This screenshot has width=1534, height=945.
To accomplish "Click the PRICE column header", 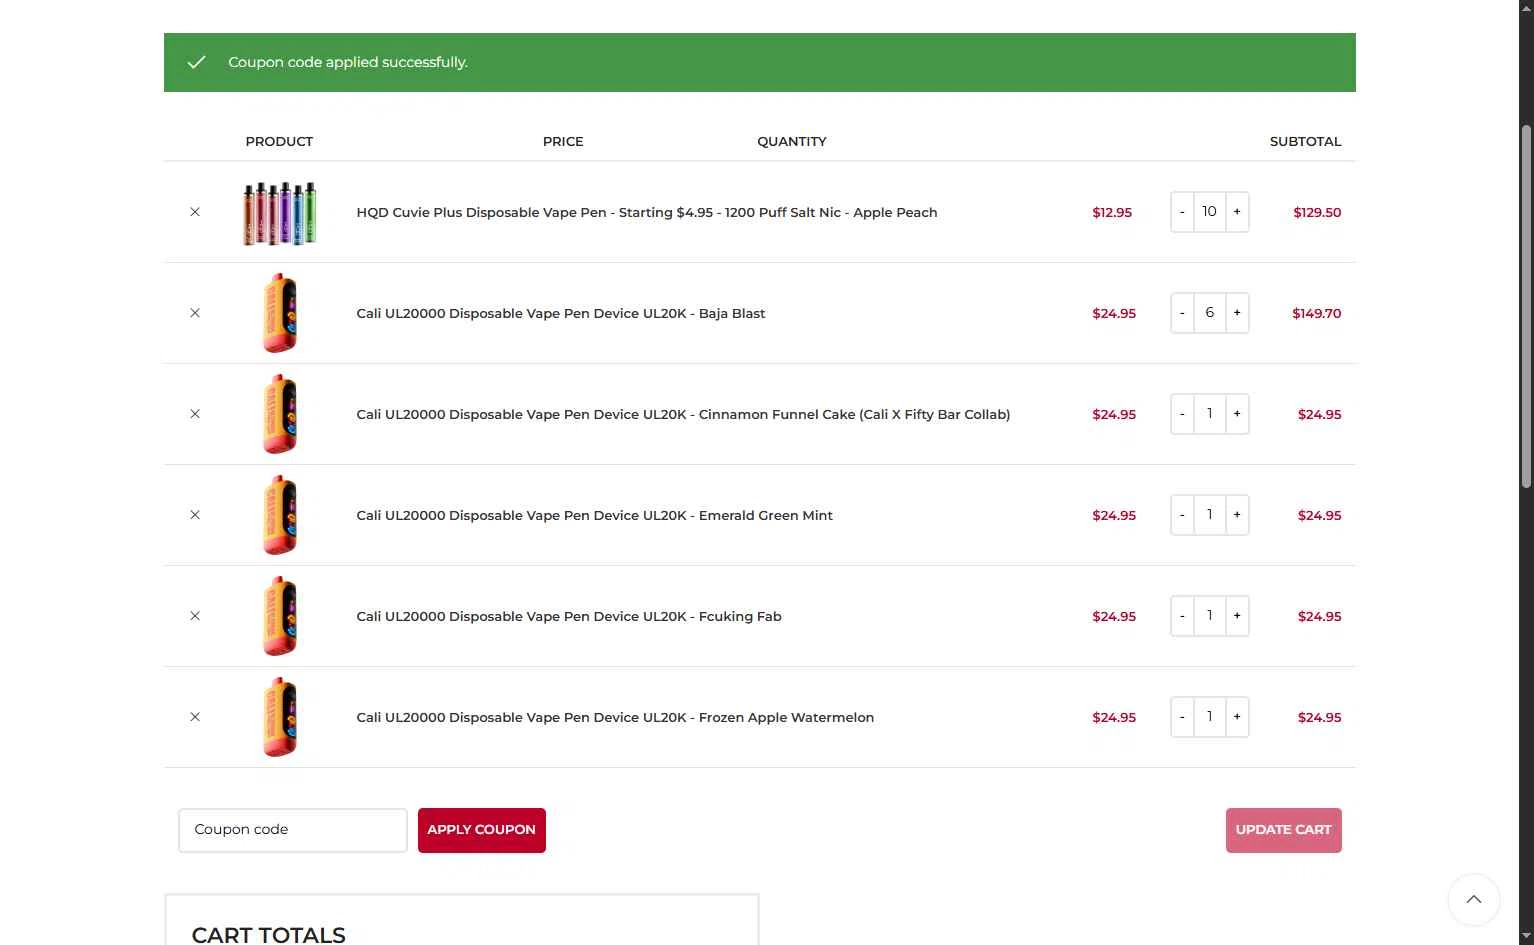I will coord(563,141).
